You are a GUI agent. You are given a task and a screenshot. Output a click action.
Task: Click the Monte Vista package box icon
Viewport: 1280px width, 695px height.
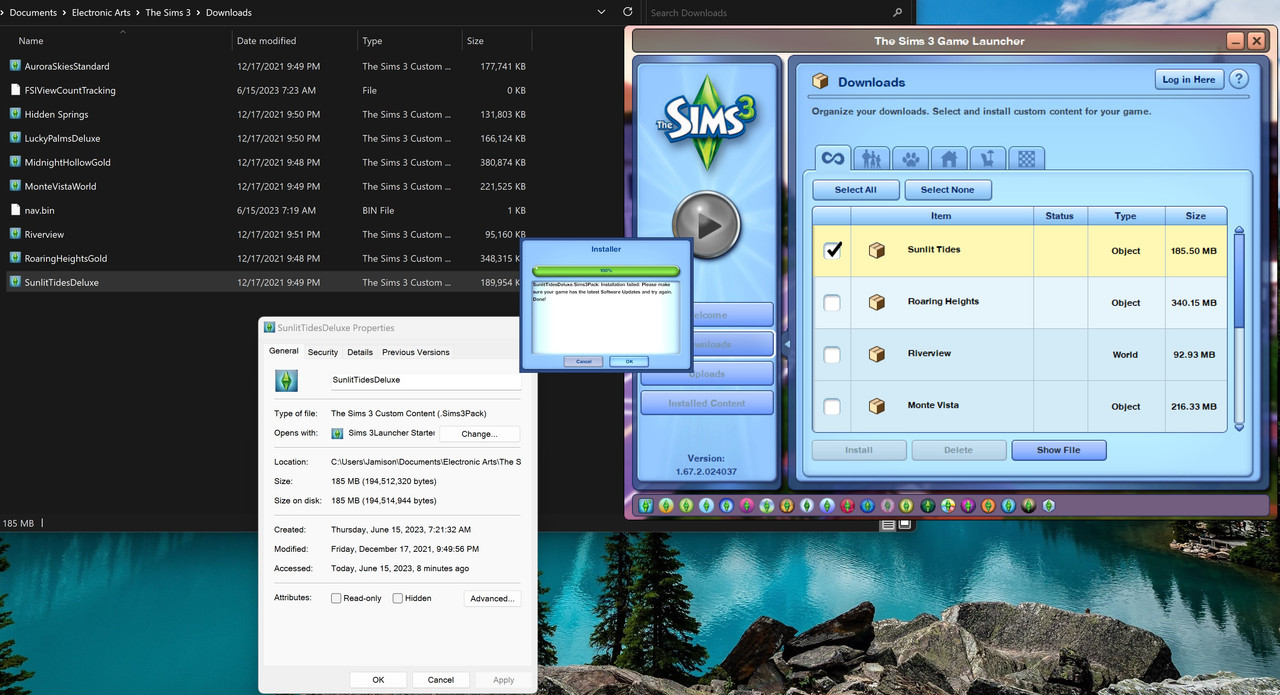[x=877, y=406]
